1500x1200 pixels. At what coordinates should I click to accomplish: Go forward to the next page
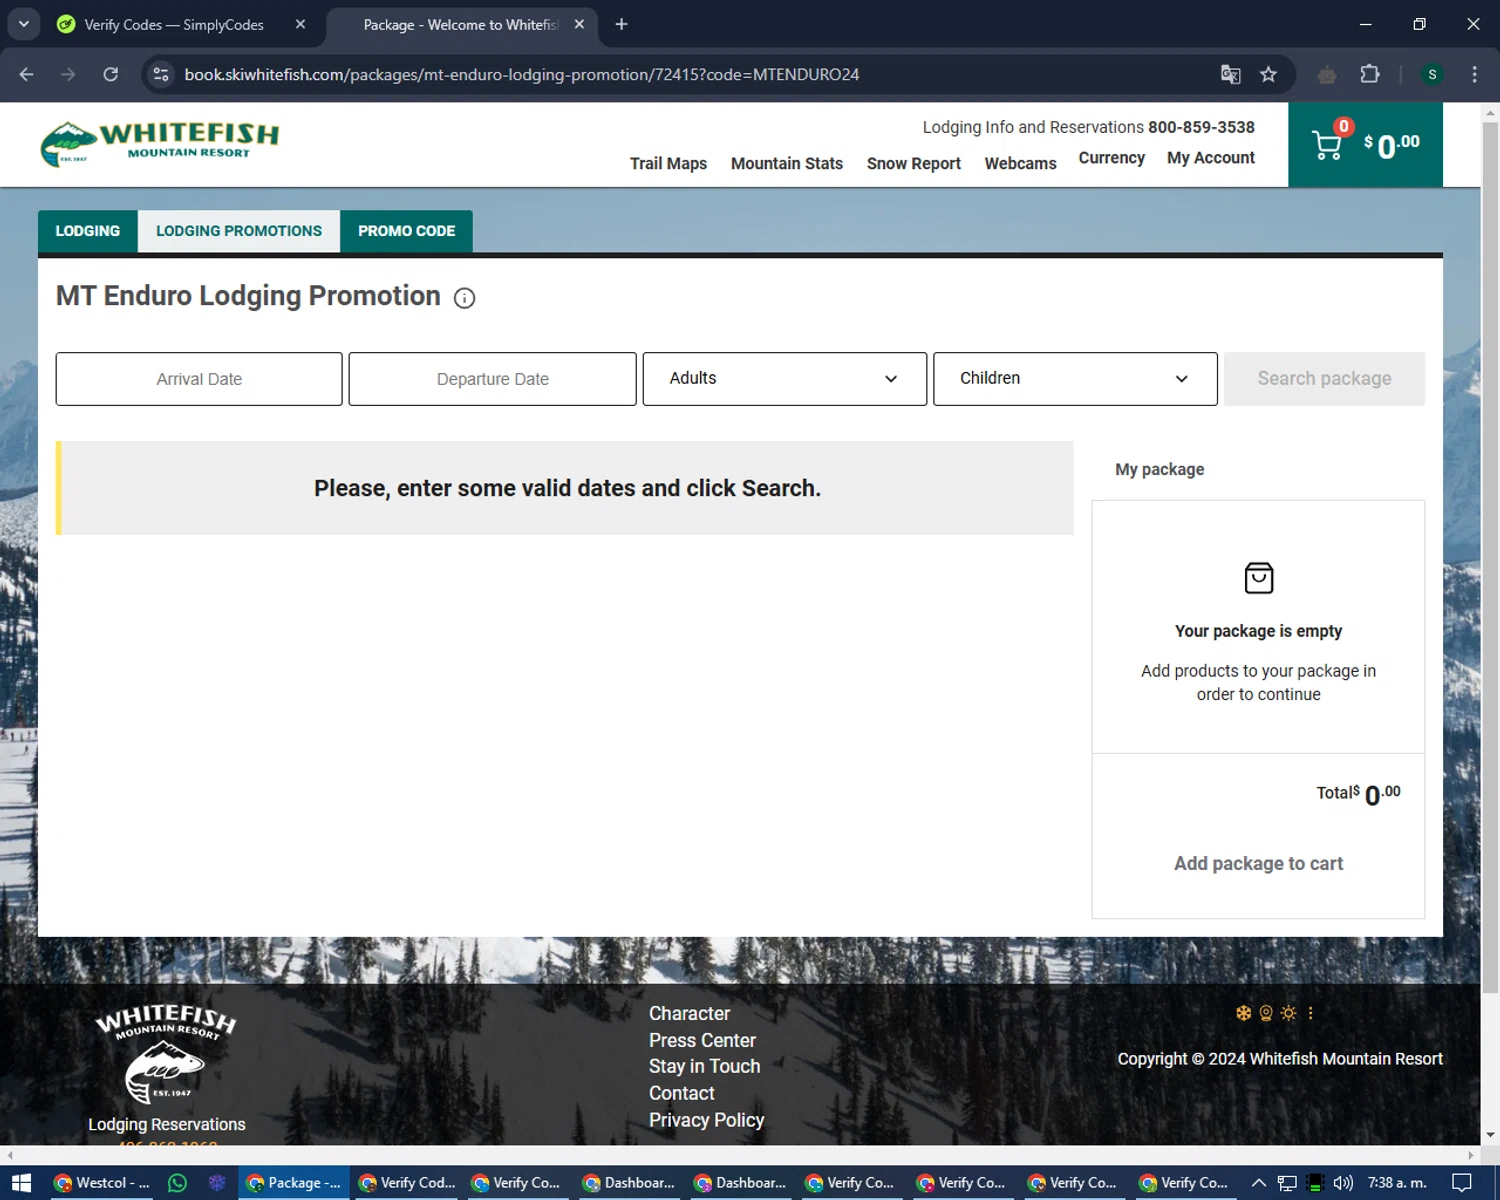pyautogui.click(x=68, y=74)
